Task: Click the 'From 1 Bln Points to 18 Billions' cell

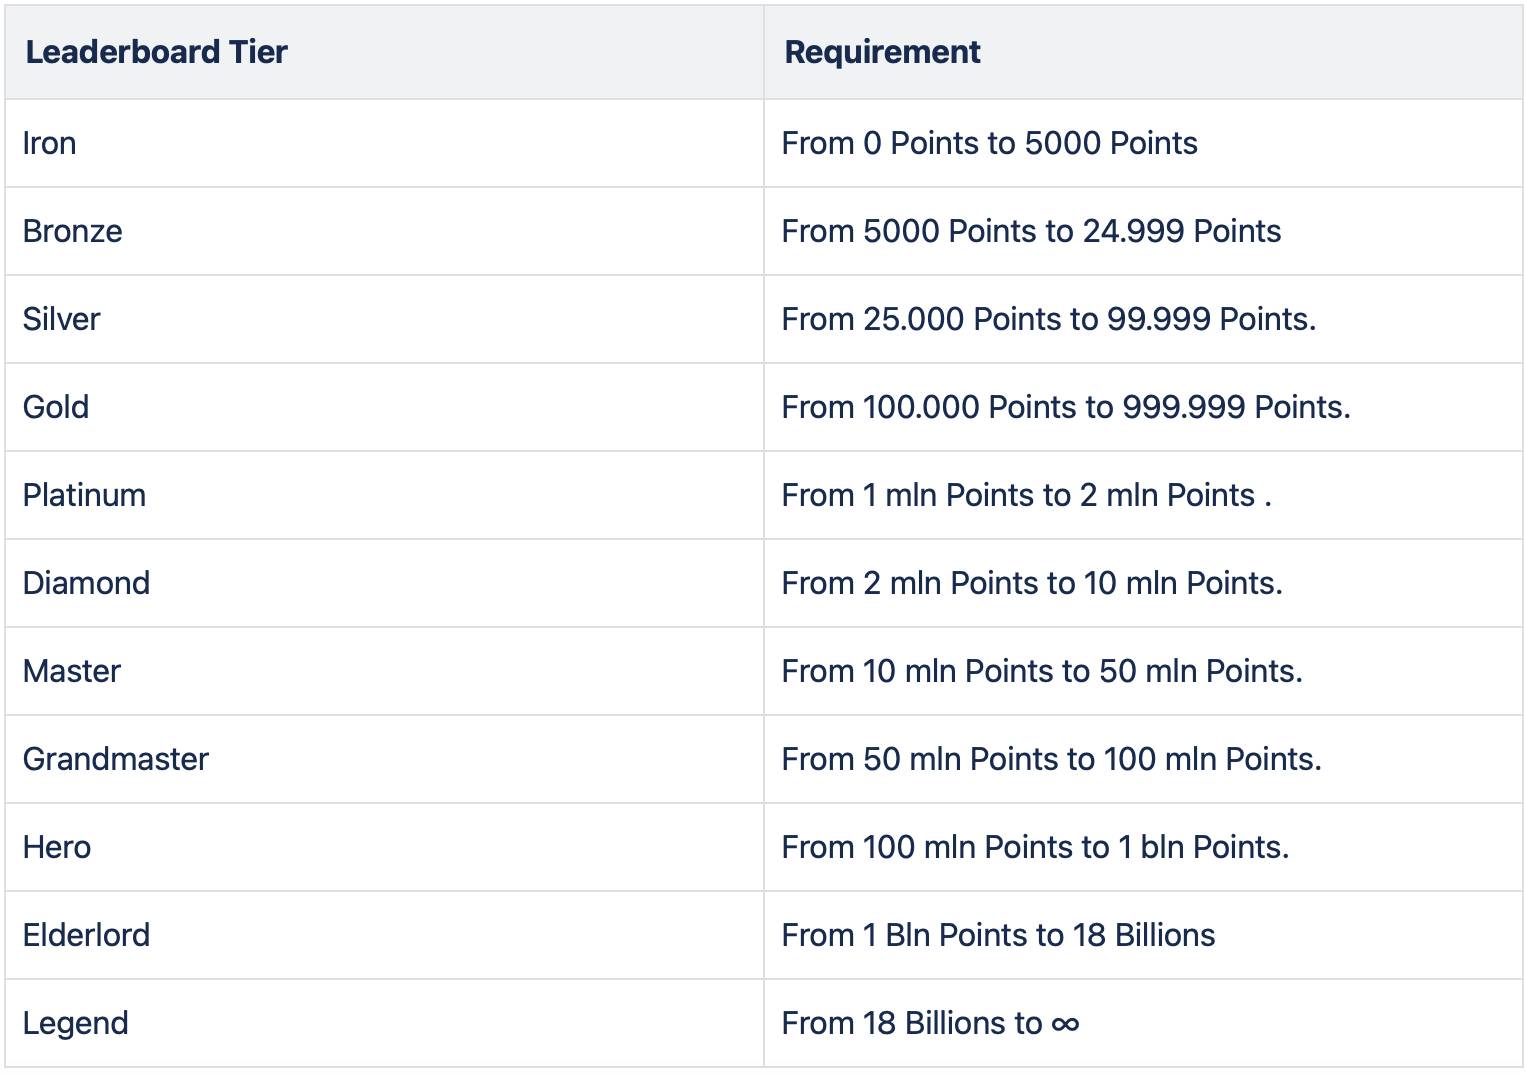Action: [1143, 935]
